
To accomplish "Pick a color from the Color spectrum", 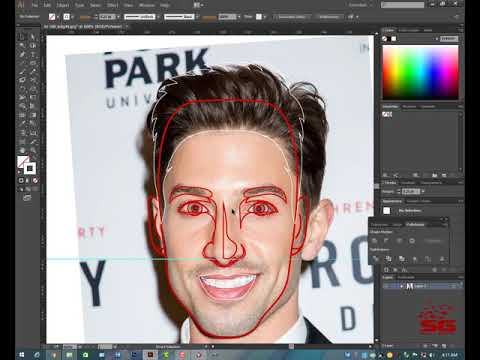I will [420, 72].
